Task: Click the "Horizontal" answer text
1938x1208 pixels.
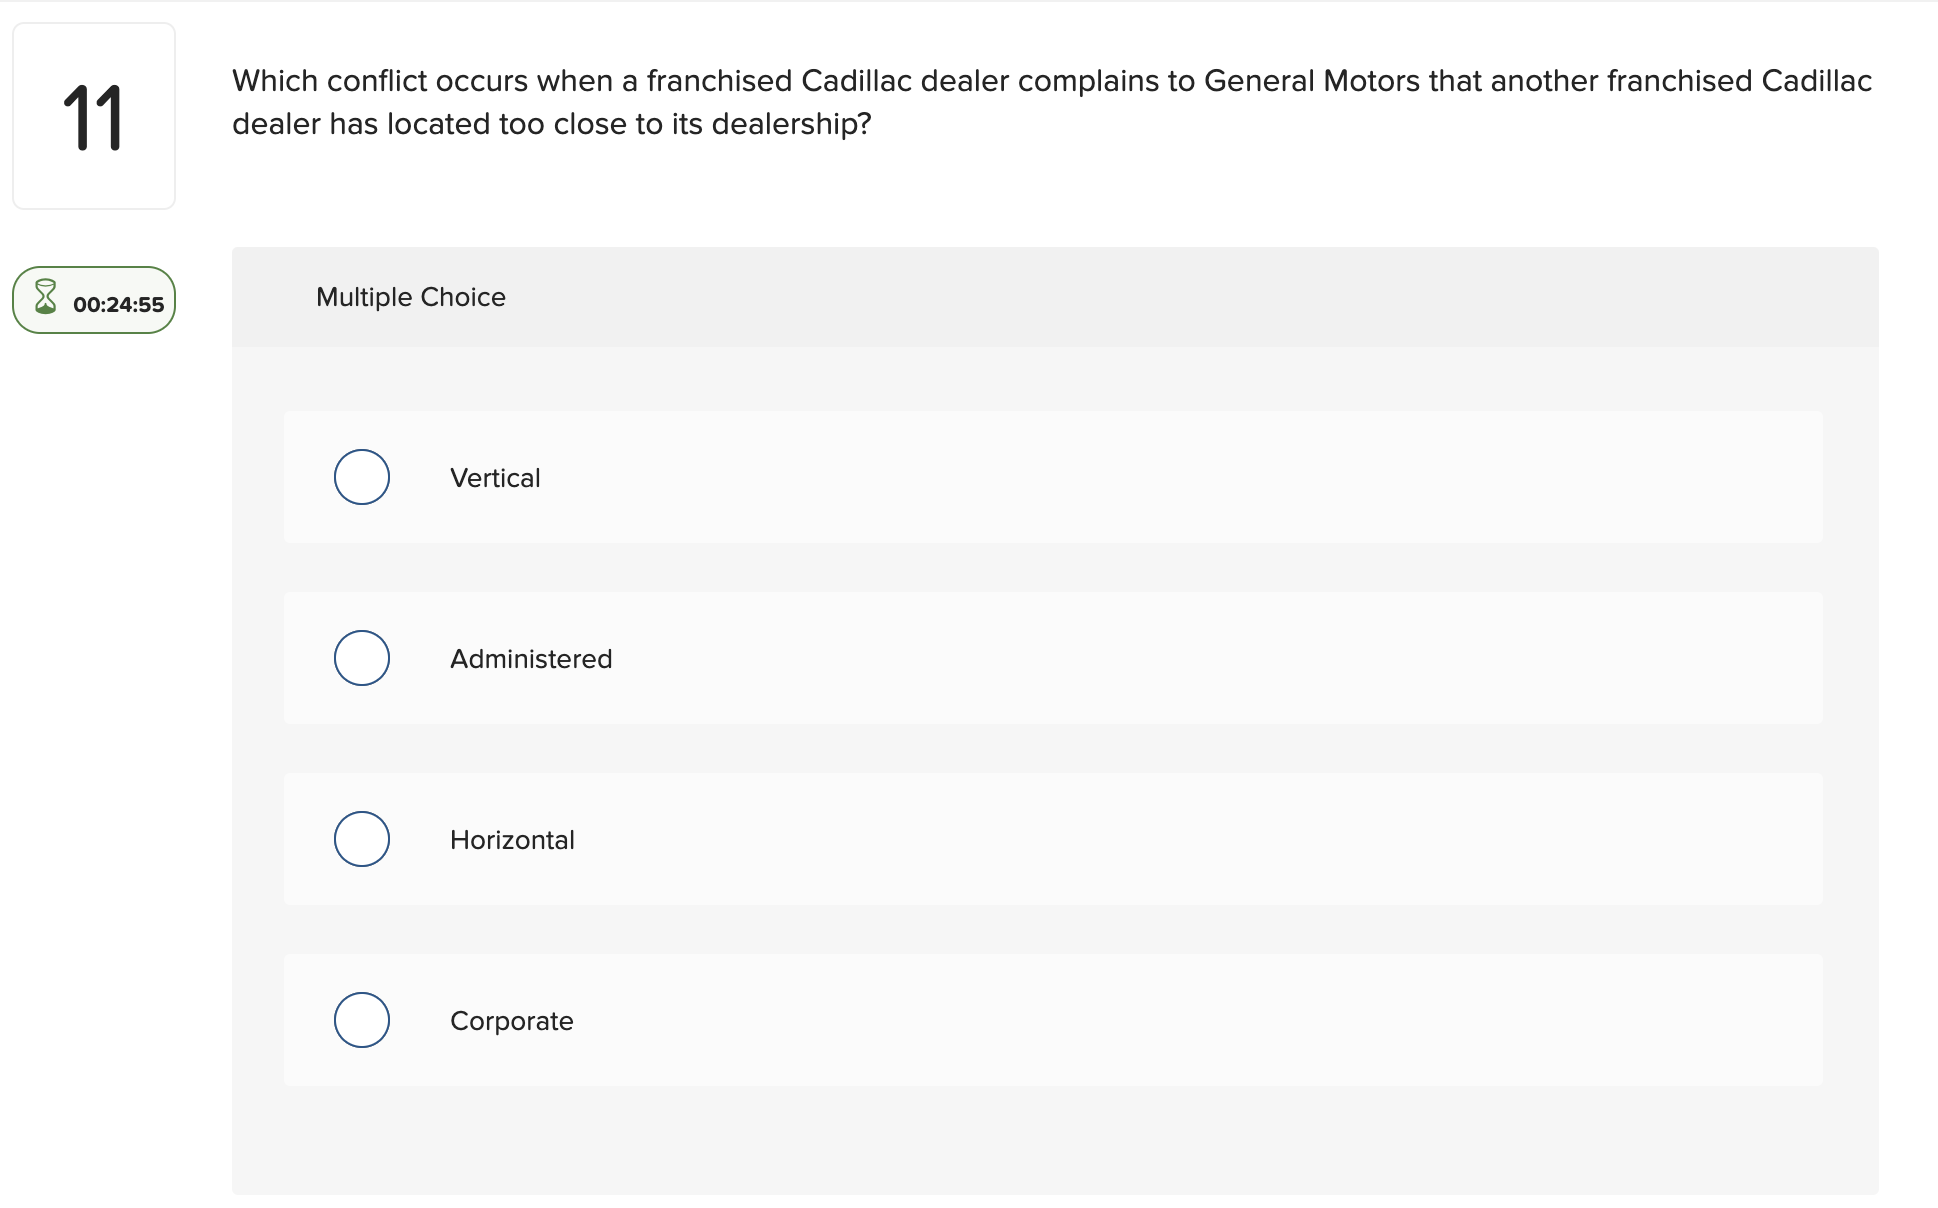Action: [512, 840]
